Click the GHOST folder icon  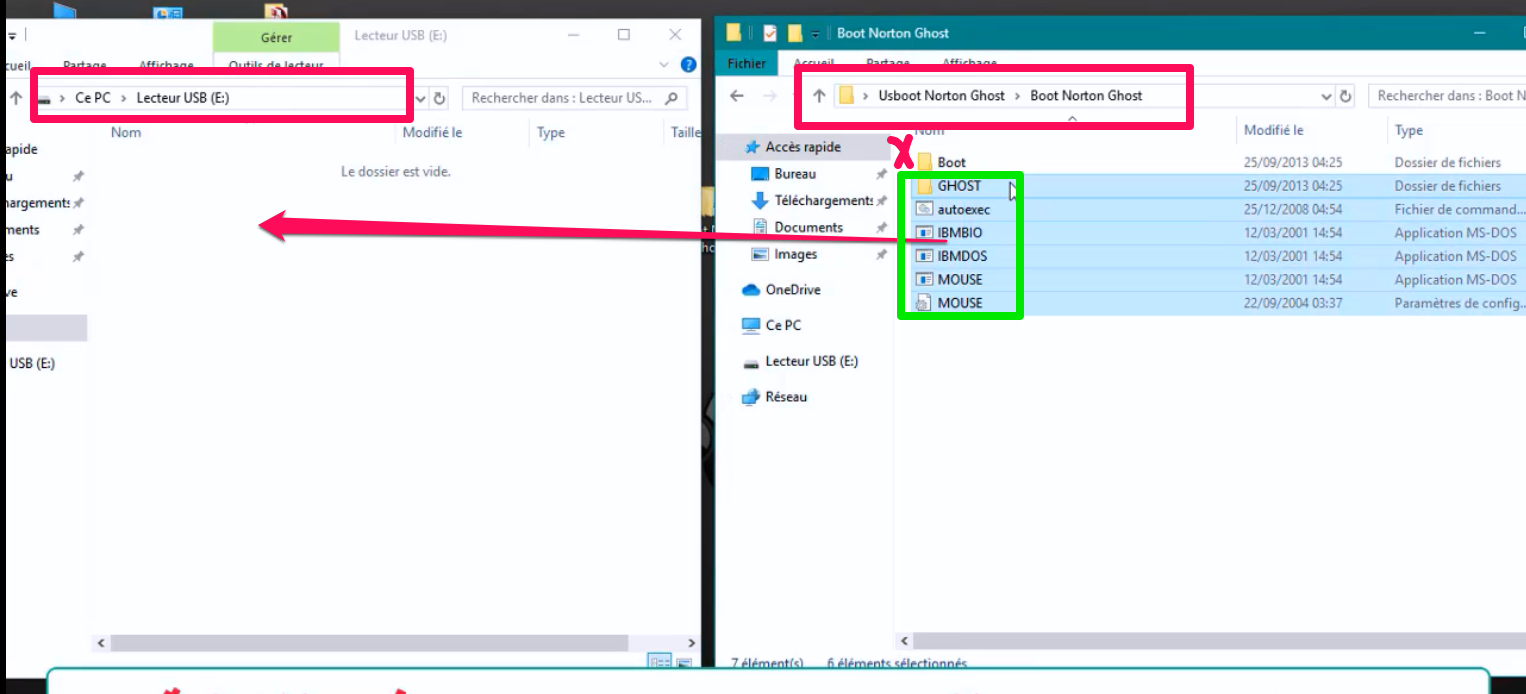click(x=924, y=185)
